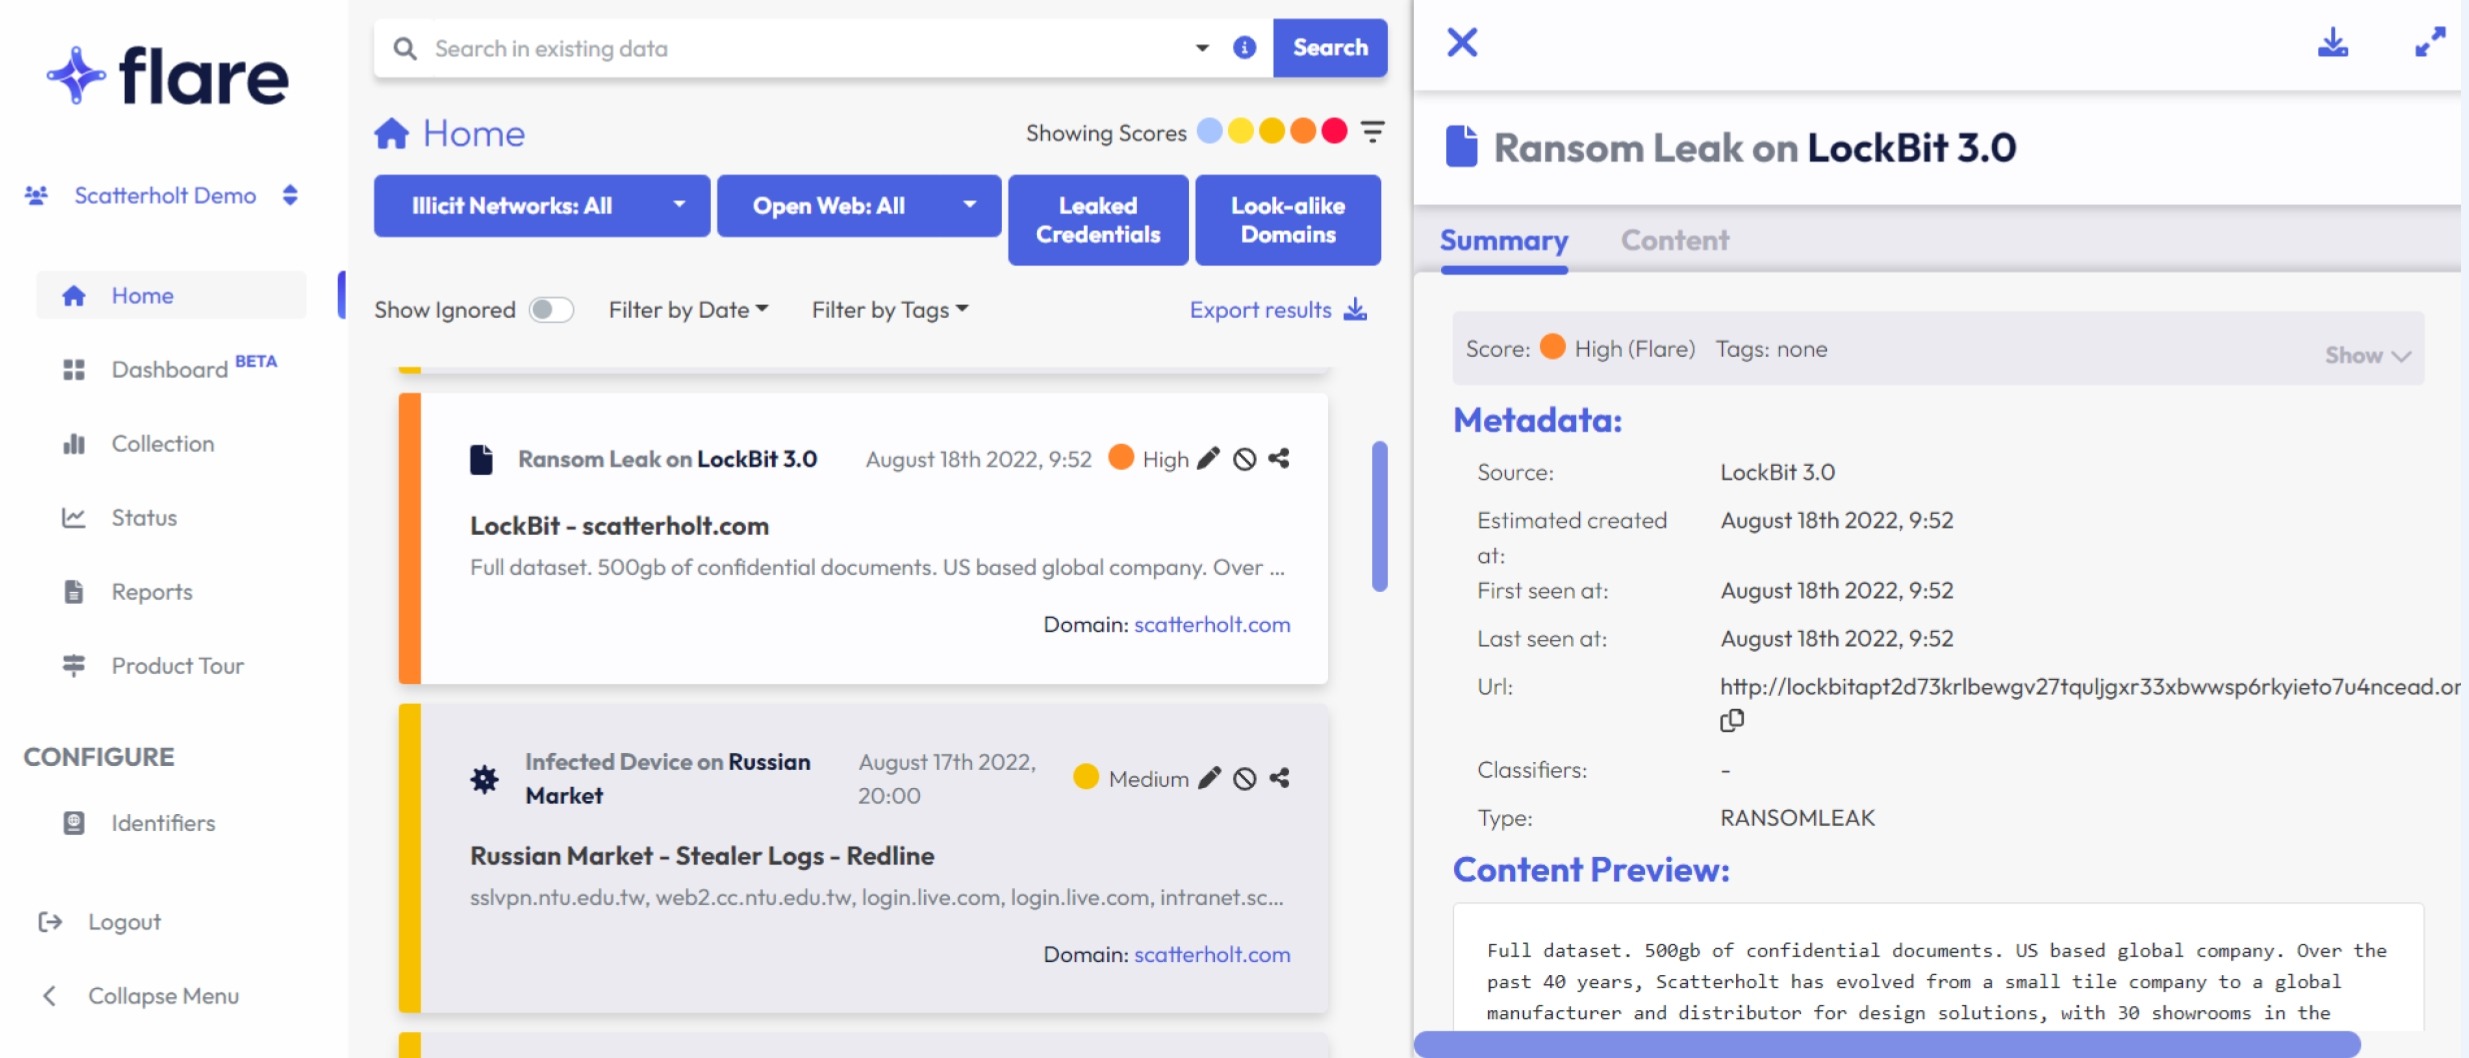Toggle the light blue score dot
The image size is (2469, 1058).
pyautogui.click(x=1210, y=131)
